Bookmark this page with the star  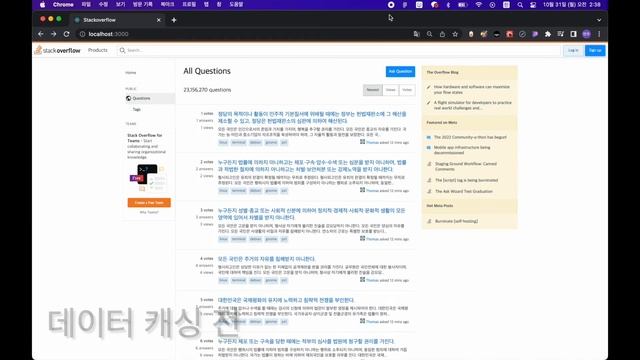(x=455, y=34)
